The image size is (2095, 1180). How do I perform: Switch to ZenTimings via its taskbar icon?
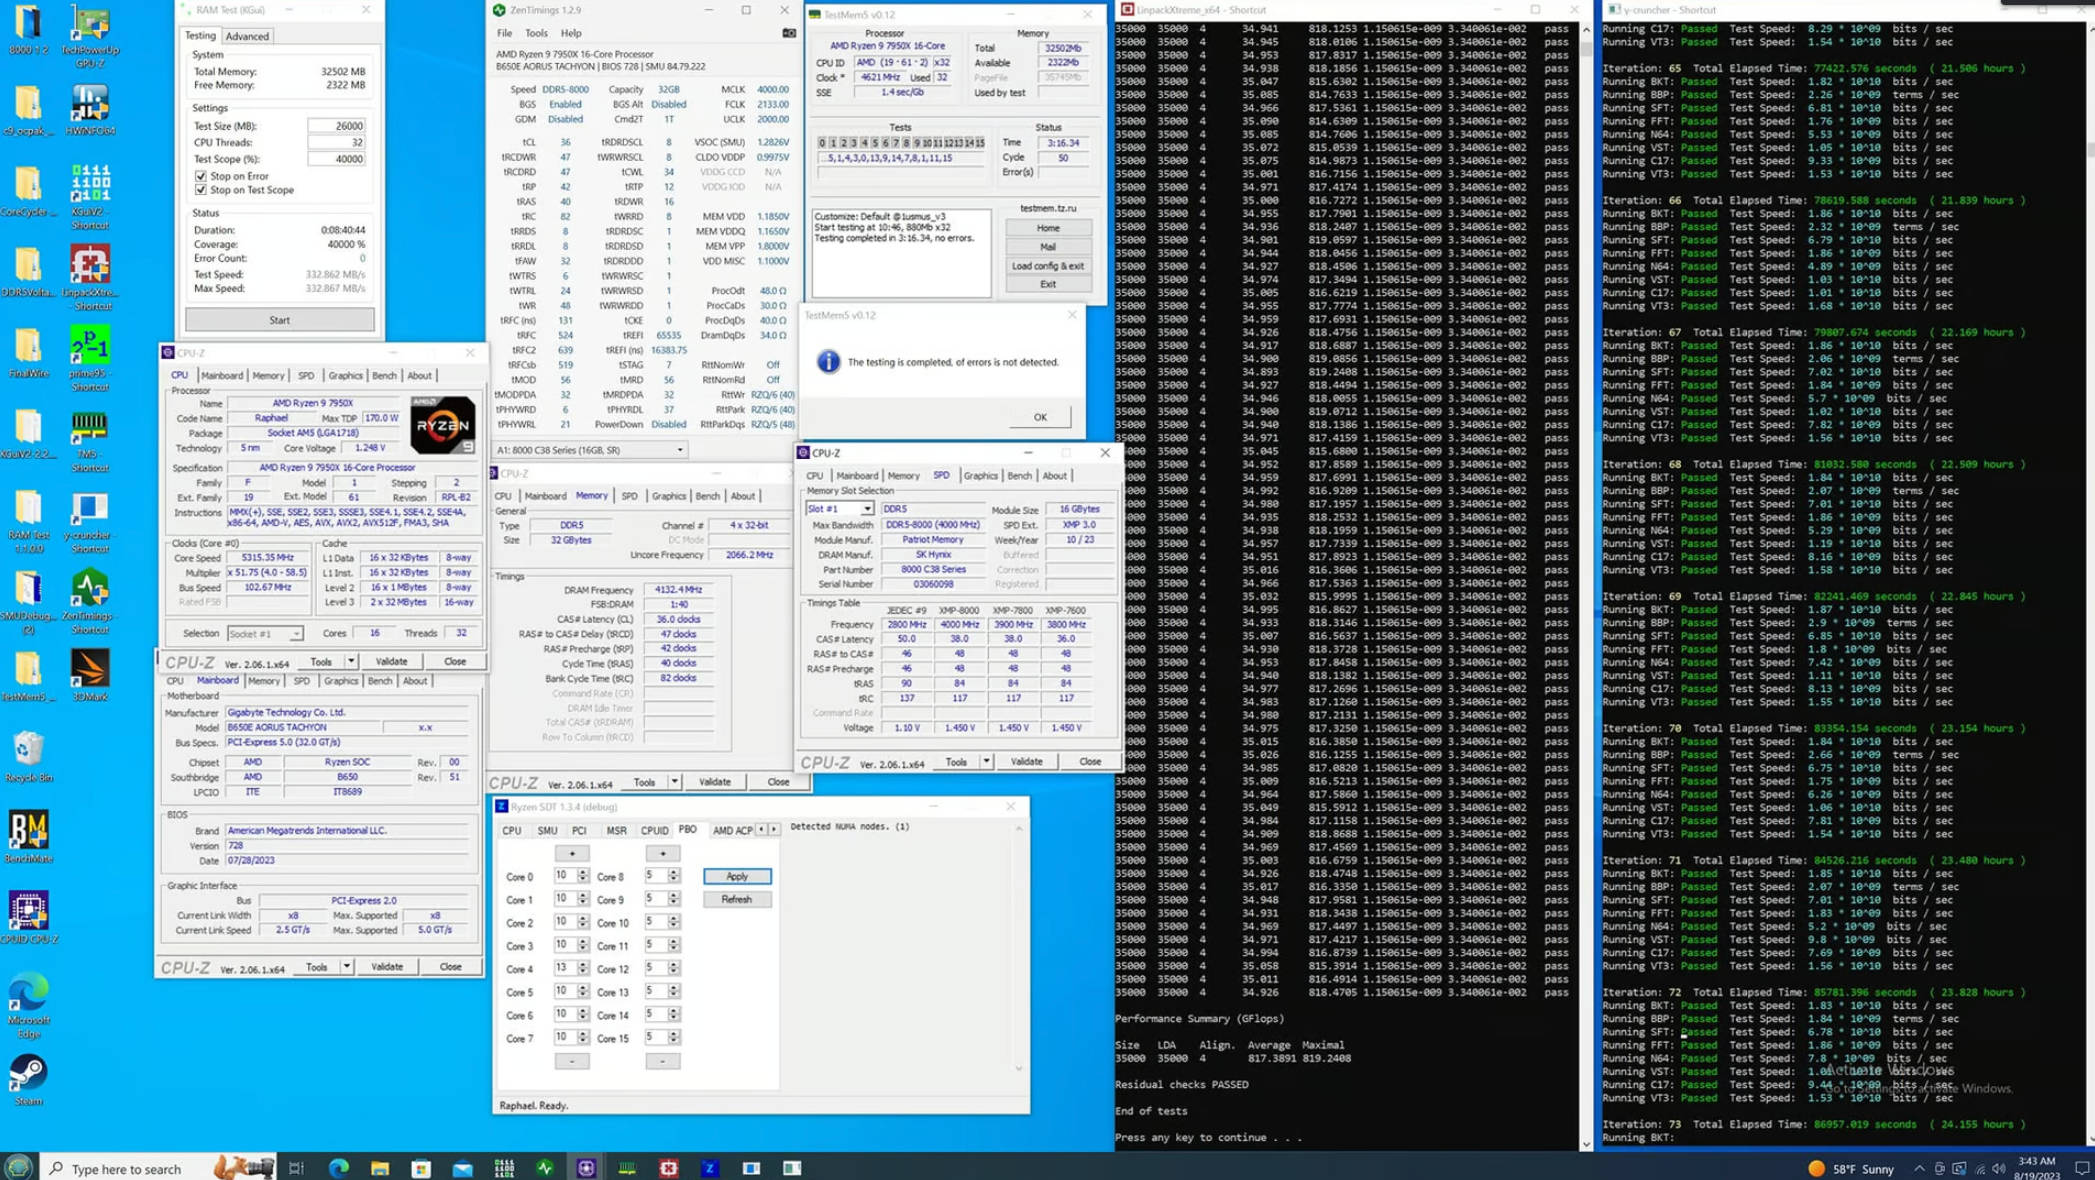coord(545,1167)
